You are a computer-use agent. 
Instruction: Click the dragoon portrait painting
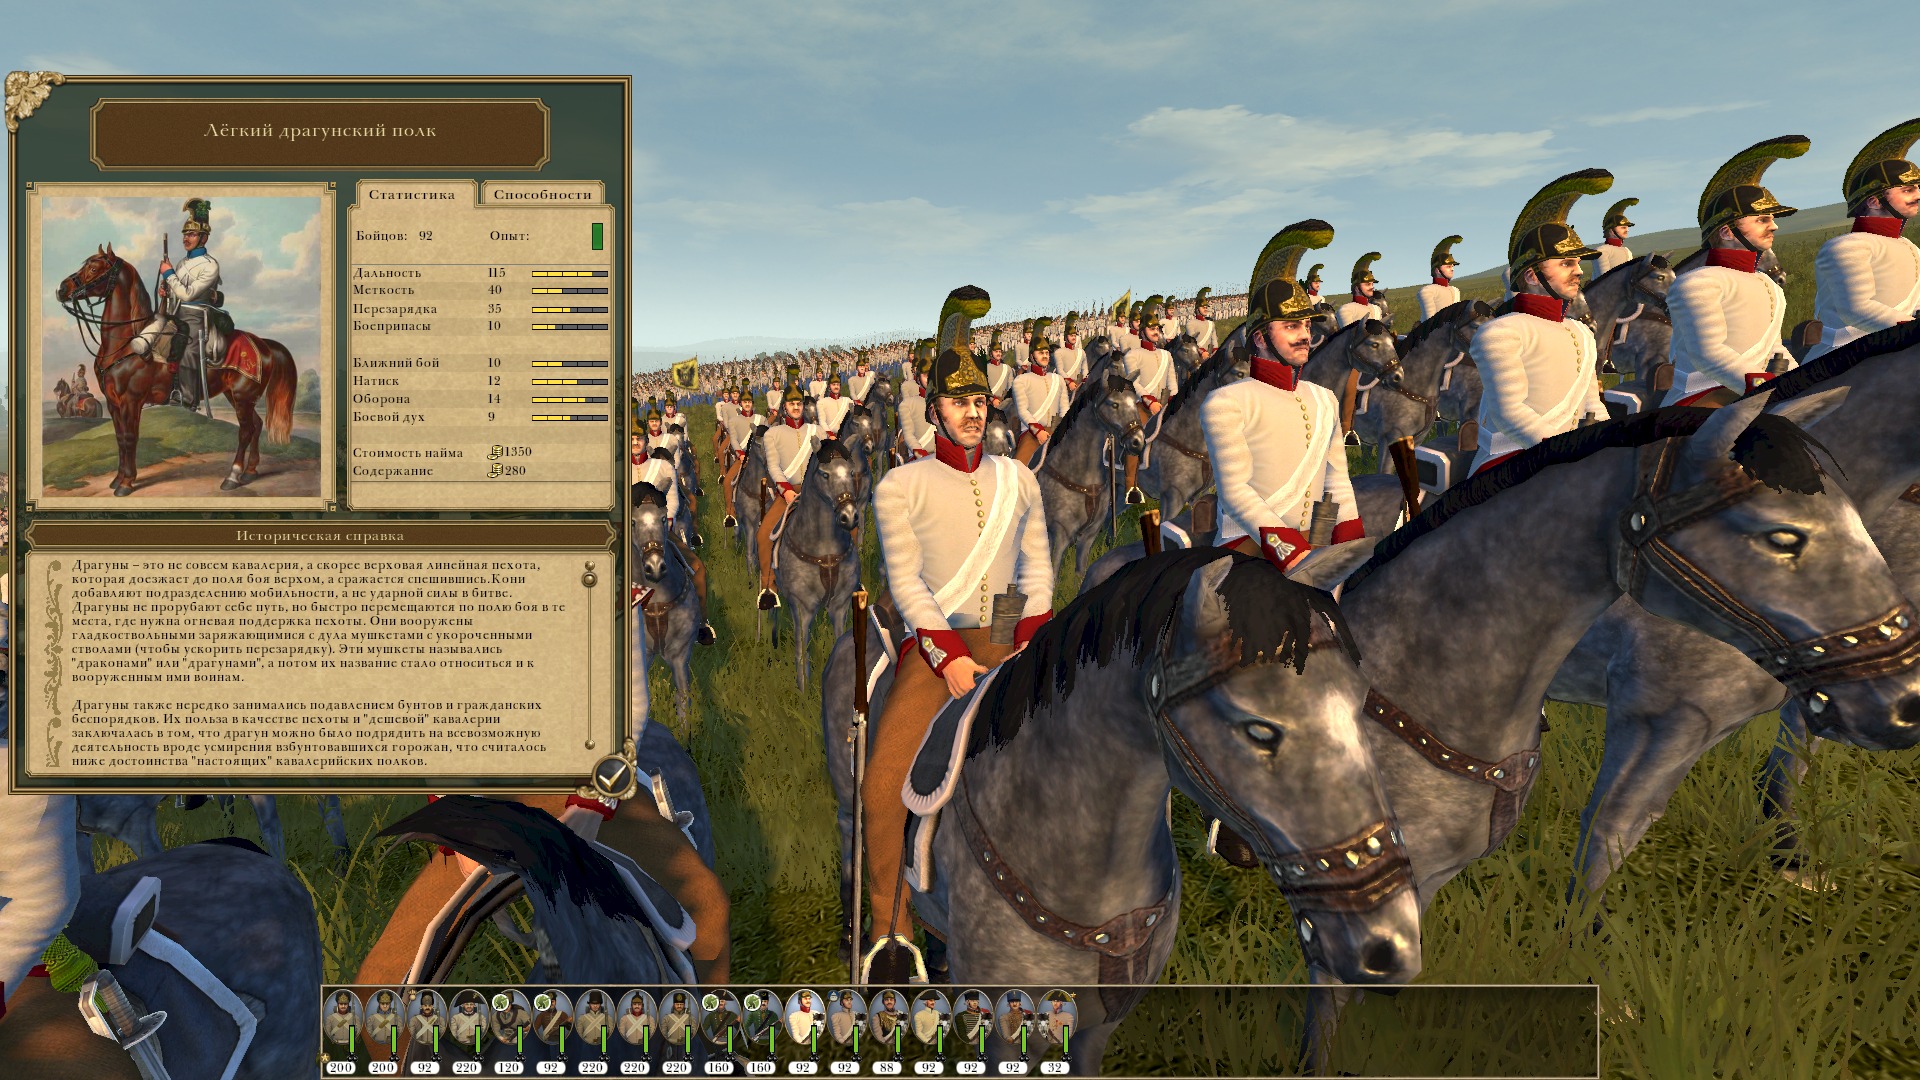click(x=181, y=346)
